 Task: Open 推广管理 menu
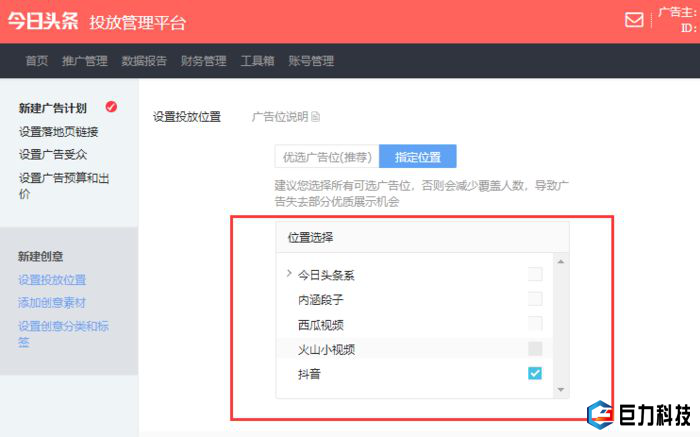pos(85,61)
